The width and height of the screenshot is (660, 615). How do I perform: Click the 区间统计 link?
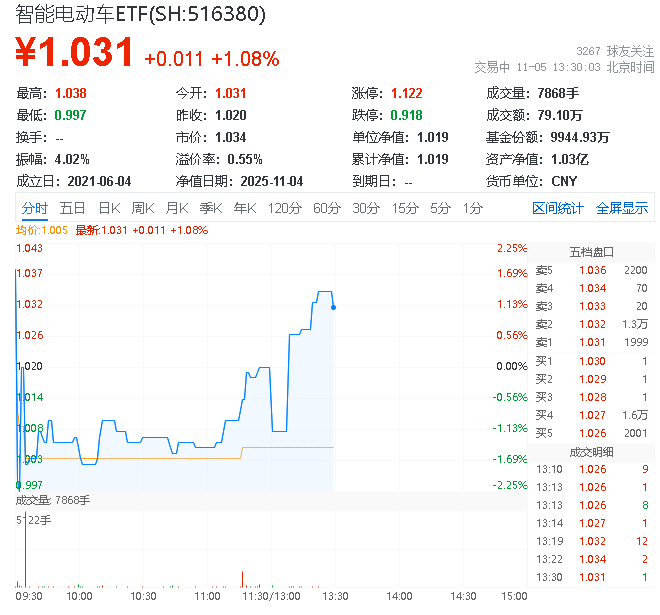[x=557, y=208]
